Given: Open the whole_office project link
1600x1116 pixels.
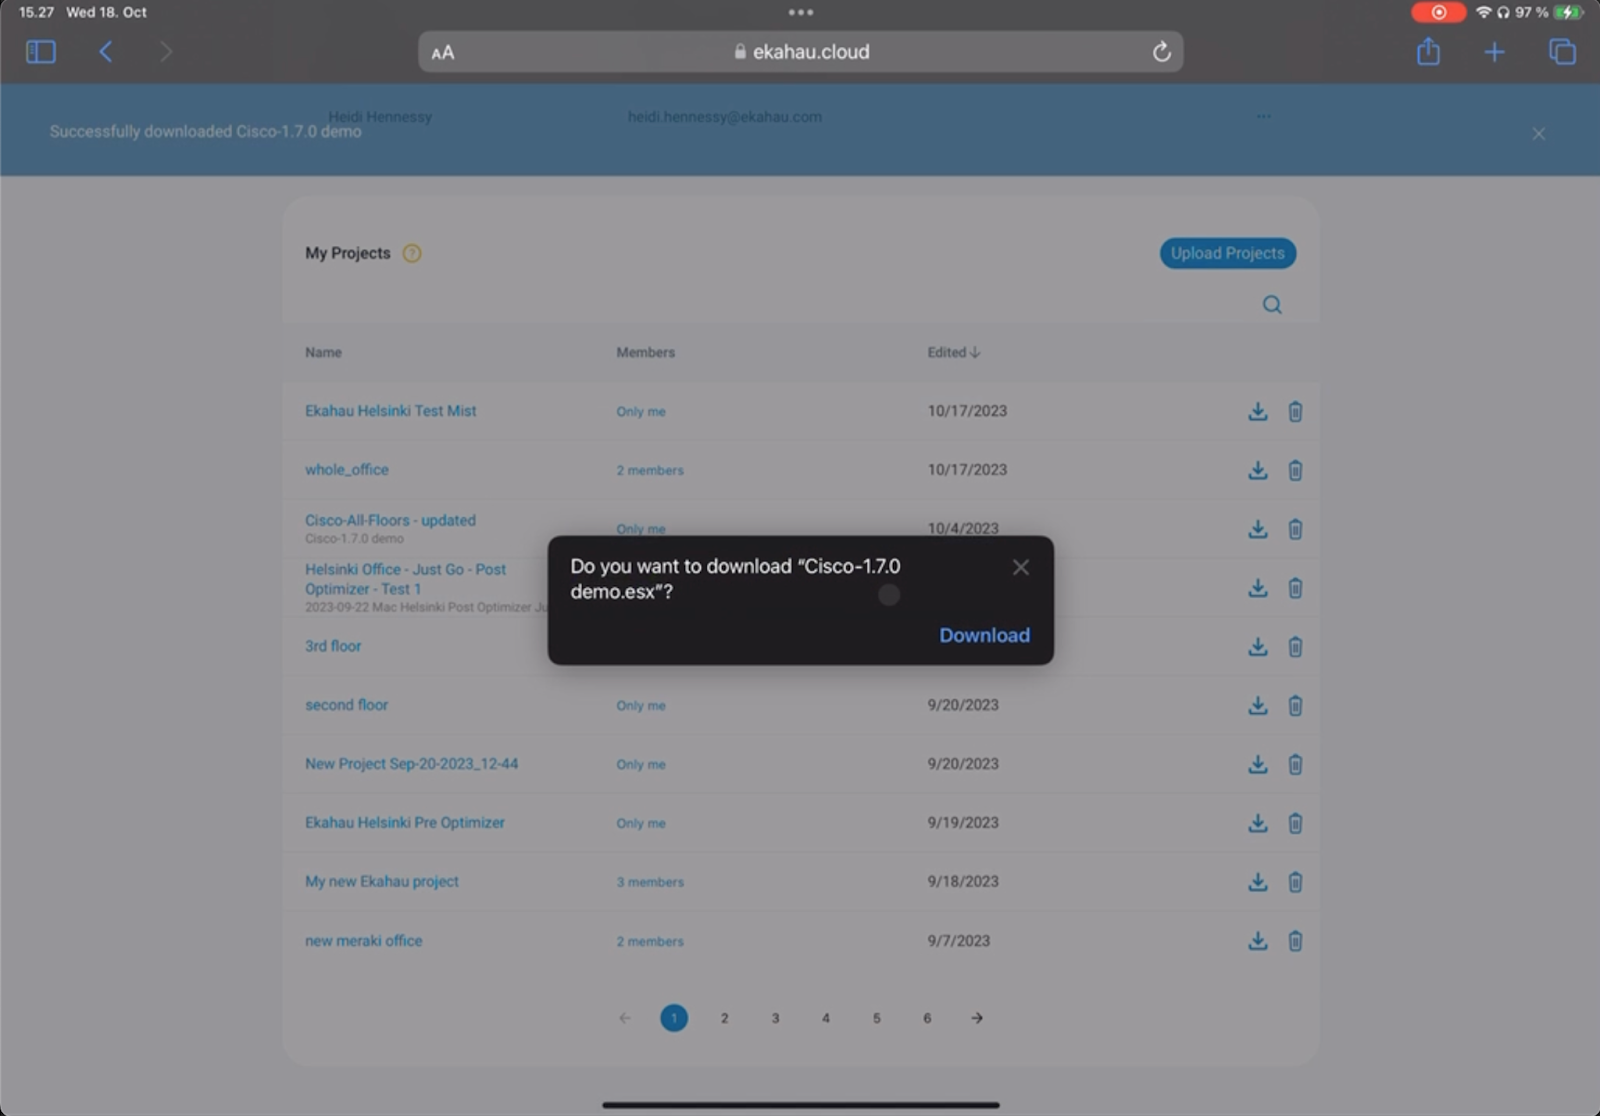Looking at the screenshot, I should [x=347, y=470].
